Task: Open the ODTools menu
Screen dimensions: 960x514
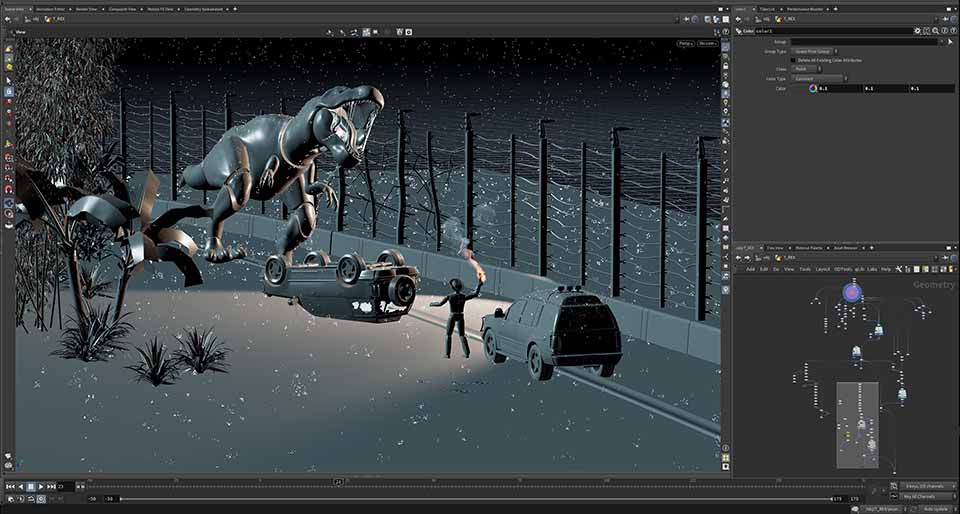Action: point(842,269)
